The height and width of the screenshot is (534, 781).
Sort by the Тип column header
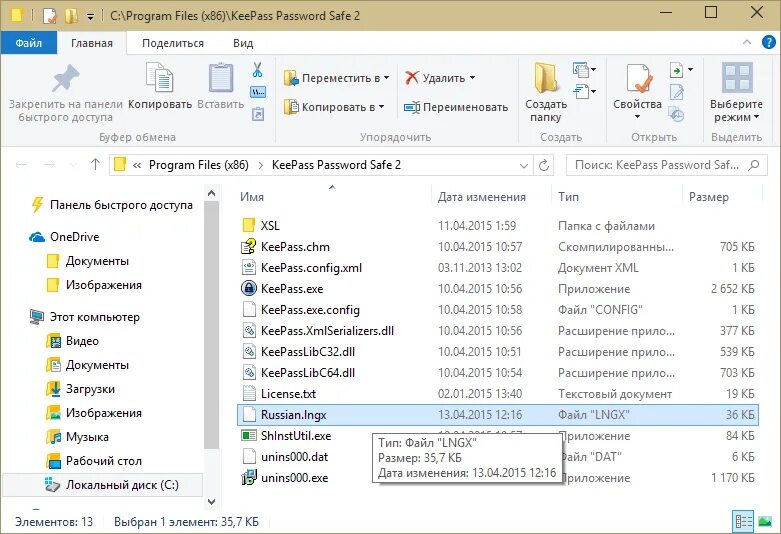tap(568, 197)
